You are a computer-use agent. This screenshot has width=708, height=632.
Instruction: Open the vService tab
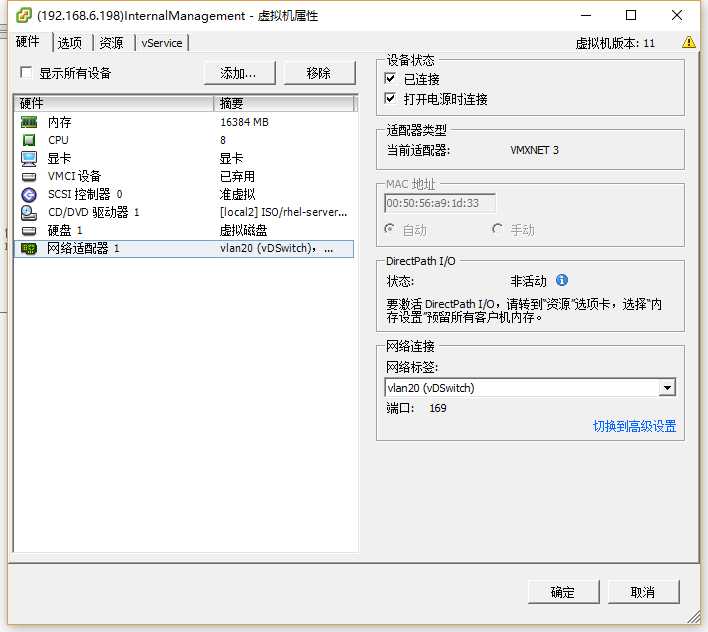(x=162, y=43)
